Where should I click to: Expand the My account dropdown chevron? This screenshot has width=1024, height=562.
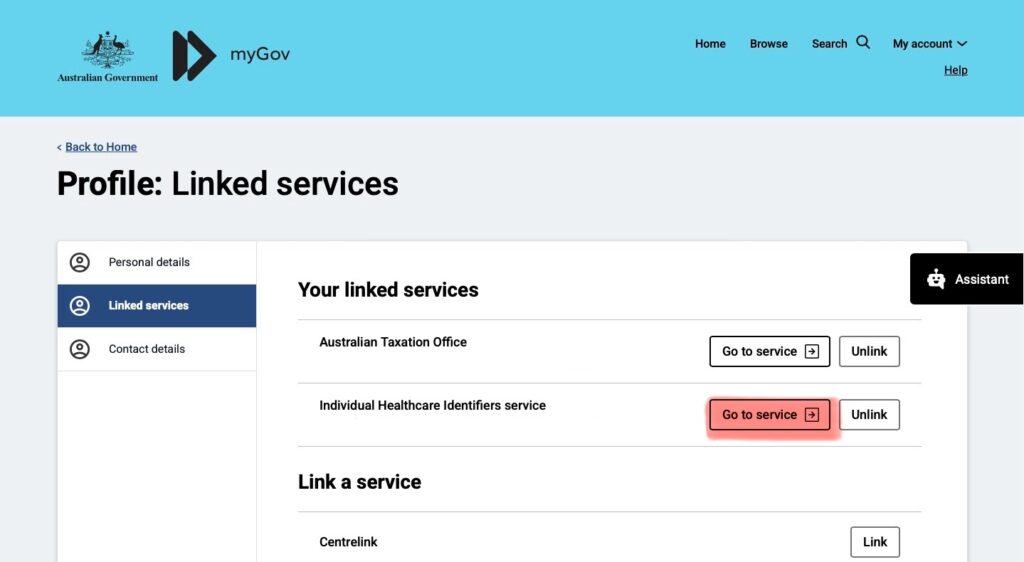[x=962, y=44]
